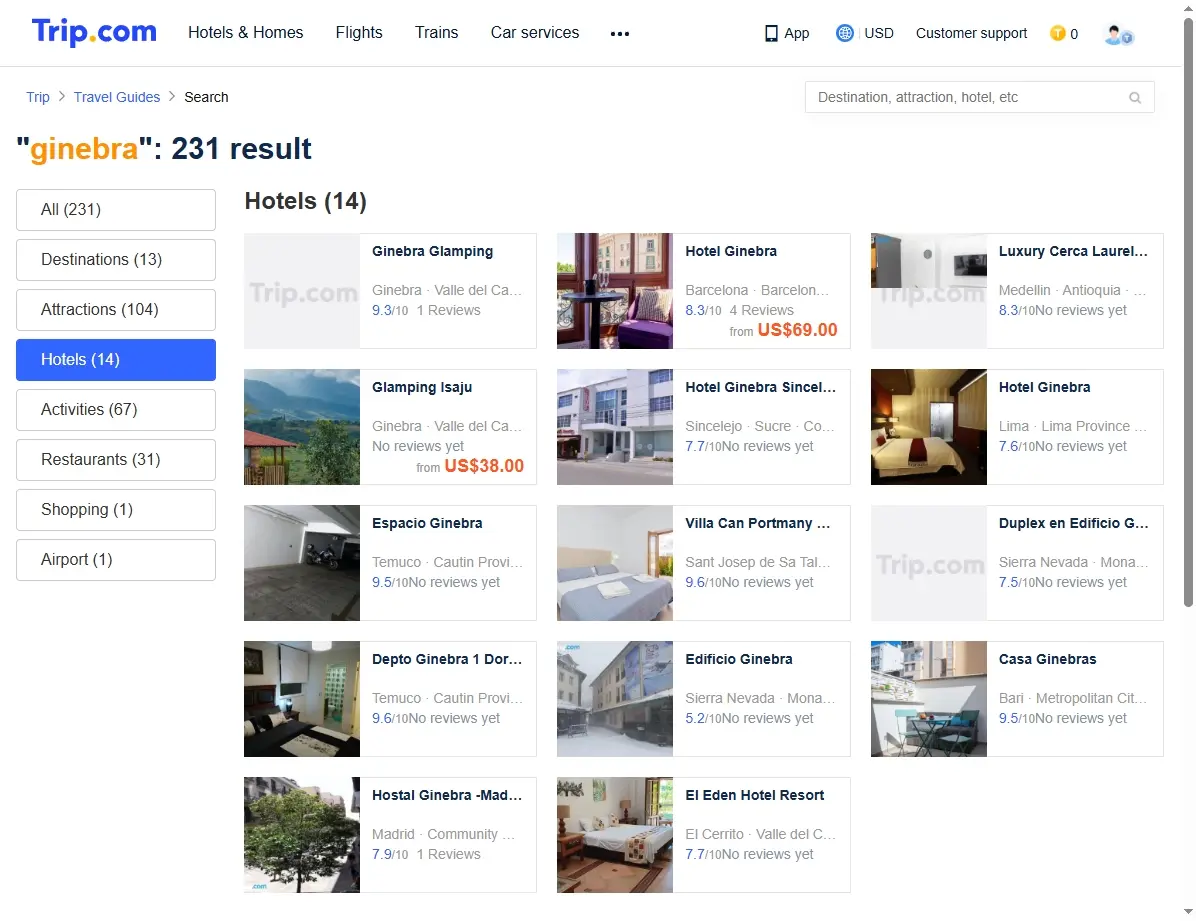Click the App phone icon

(771, 34)
